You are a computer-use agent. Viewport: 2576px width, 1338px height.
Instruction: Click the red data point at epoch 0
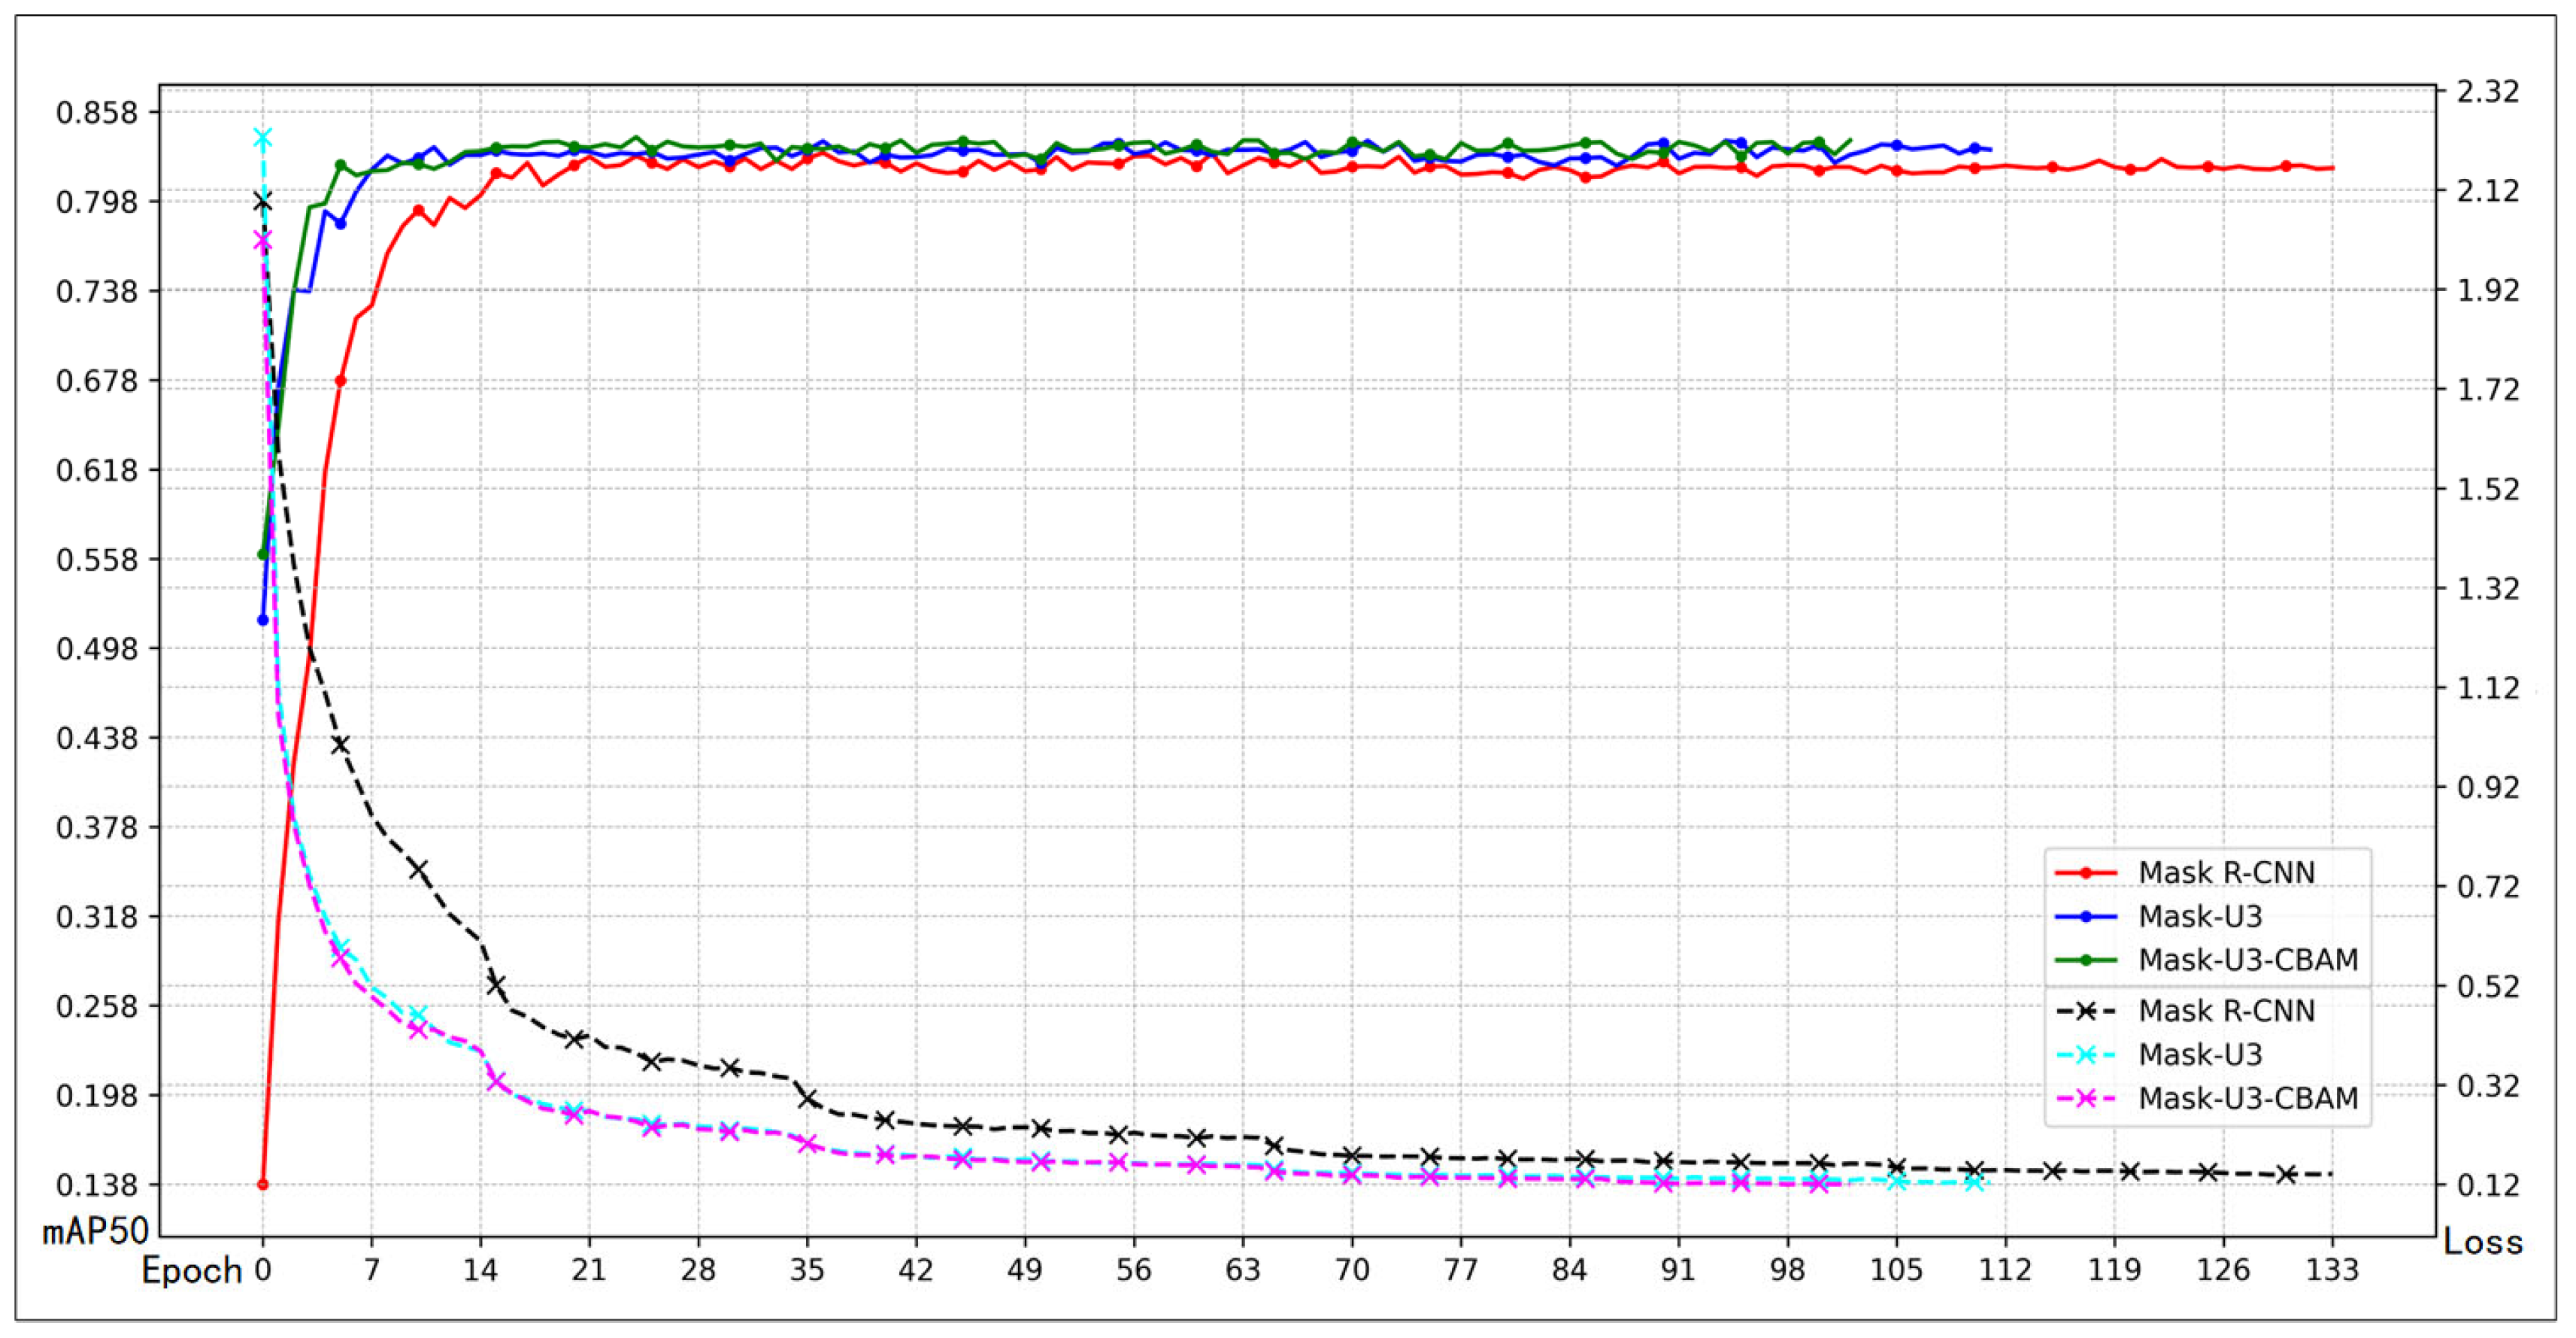pos(263,1185)
